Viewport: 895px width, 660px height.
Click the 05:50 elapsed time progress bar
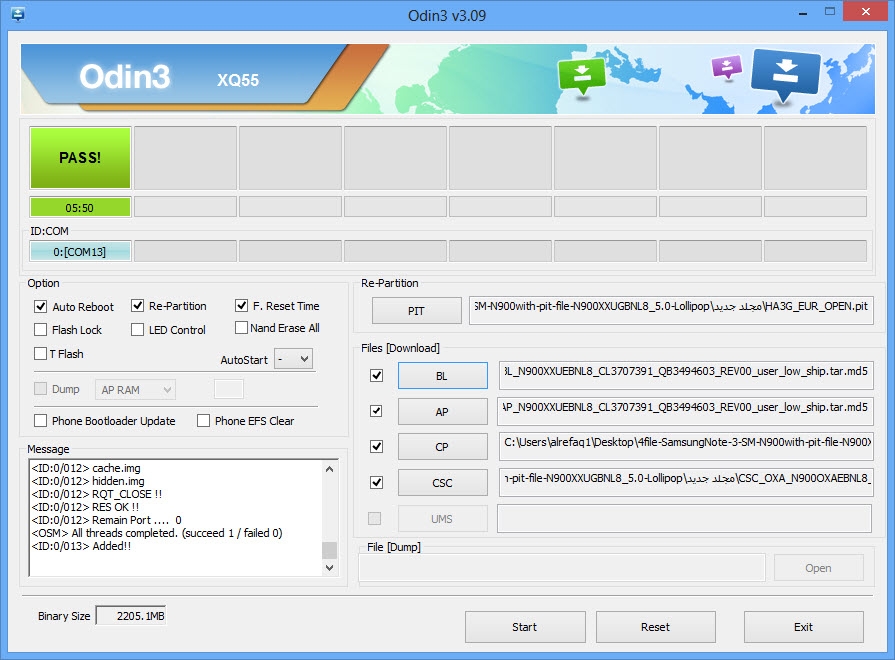[x=80, y=207]
